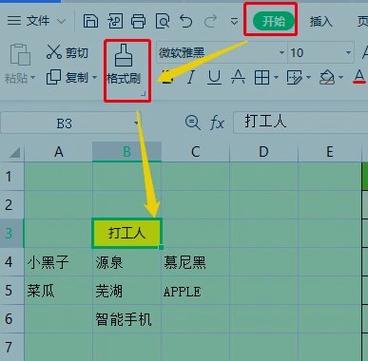Open the font size dropdown

348,53
